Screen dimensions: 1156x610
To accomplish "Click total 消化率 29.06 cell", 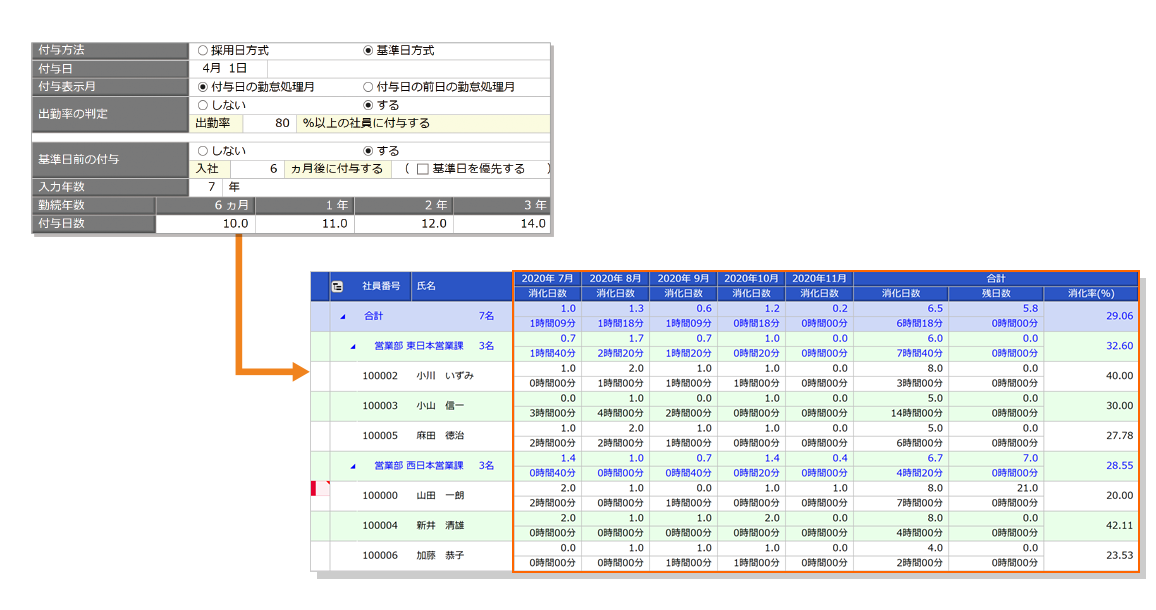I will pyautogui.click(x=1091, y=316).
